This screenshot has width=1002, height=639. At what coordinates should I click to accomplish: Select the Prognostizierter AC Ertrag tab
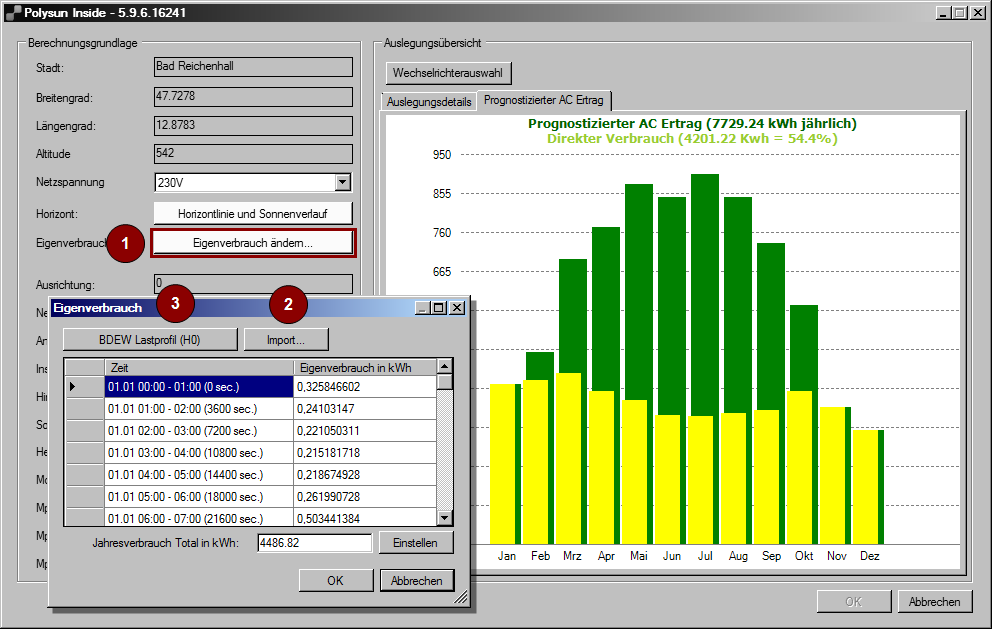point(544,100)
